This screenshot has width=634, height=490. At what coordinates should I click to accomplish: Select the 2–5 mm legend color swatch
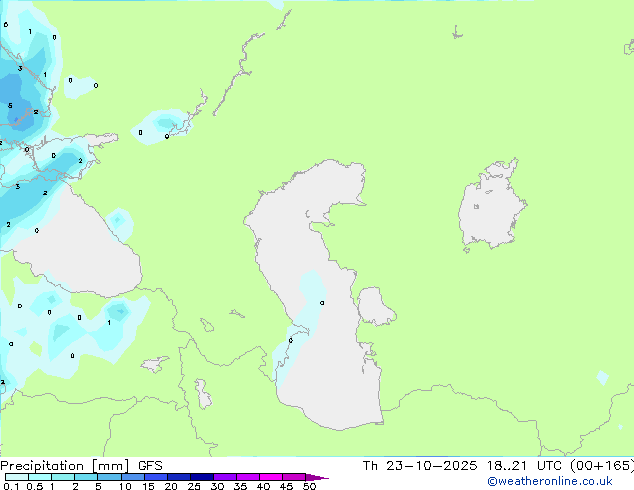[x=86, y=477]
